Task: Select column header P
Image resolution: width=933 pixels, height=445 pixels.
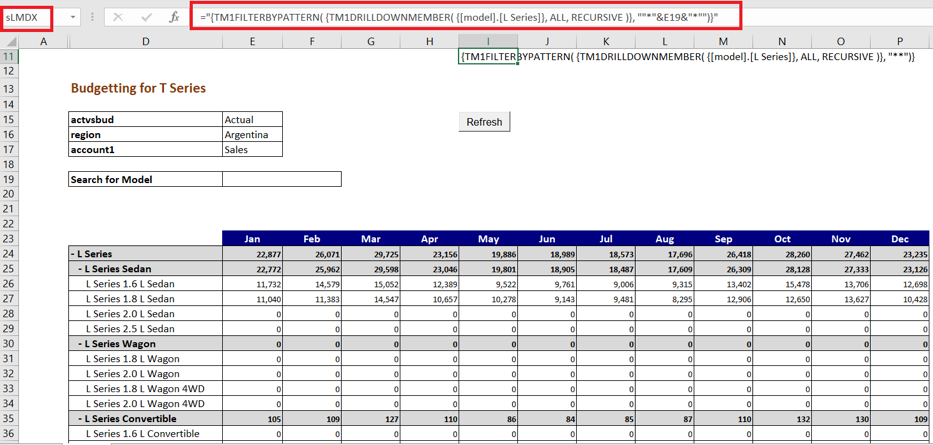Action: pyautogui.click(x=900, y=40)
